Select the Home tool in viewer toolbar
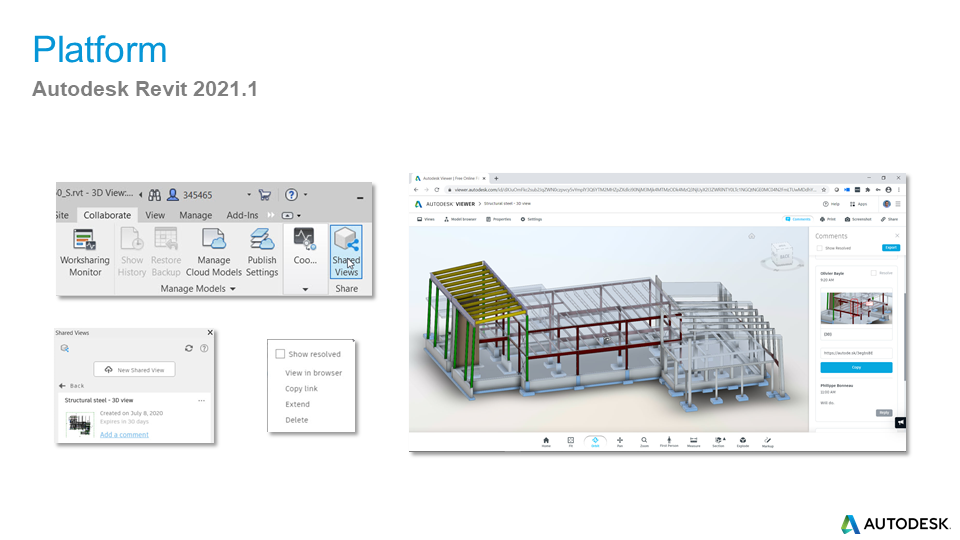Image resolution: width=960 pixels, height=540 pixels. [x=546, y=442]
